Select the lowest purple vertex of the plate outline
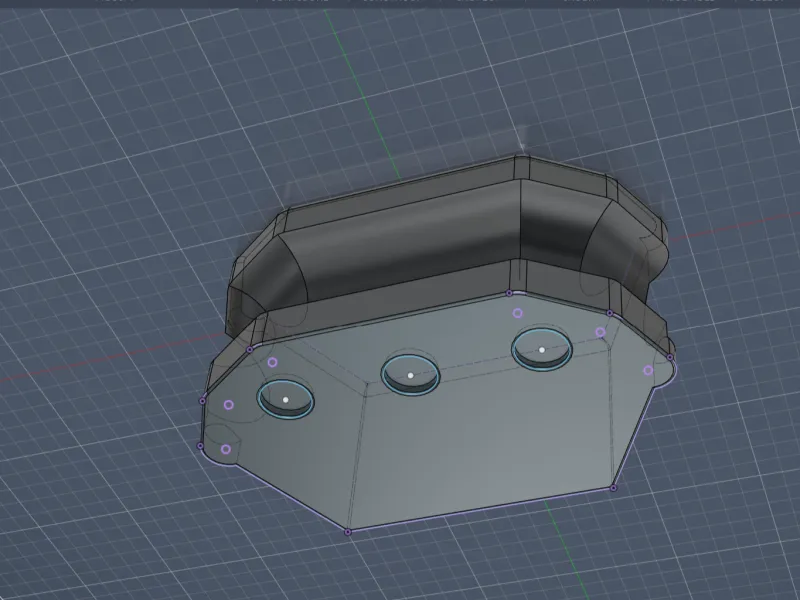 click(348, 532)
